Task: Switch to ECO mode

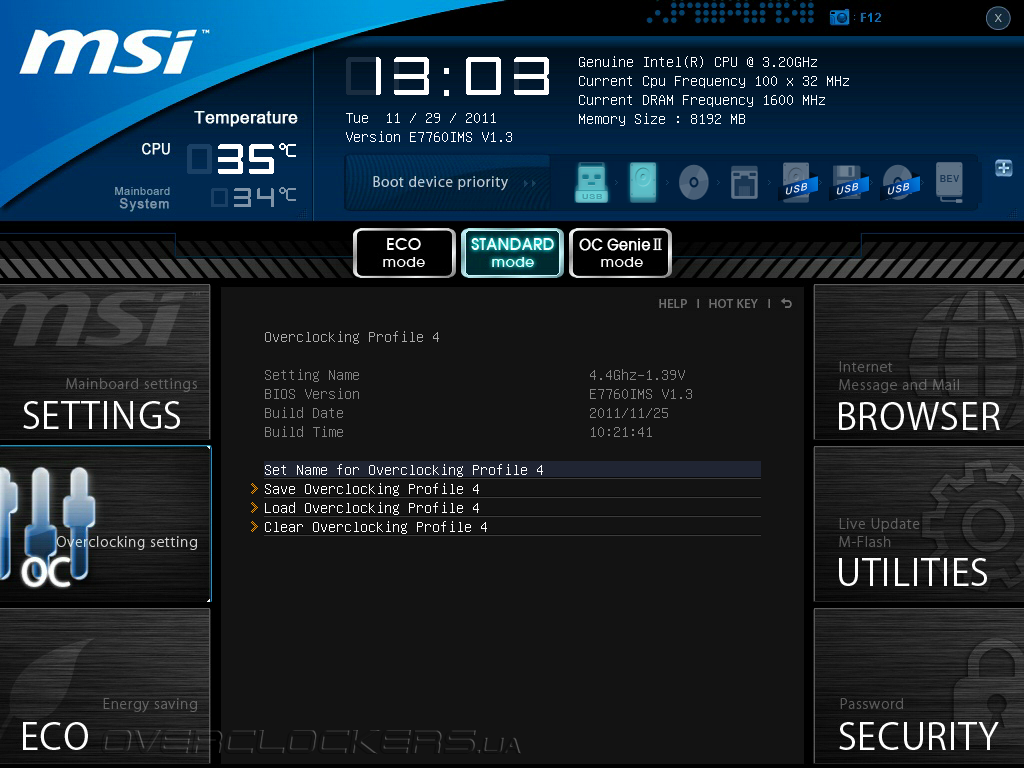Action: (404, 253)
